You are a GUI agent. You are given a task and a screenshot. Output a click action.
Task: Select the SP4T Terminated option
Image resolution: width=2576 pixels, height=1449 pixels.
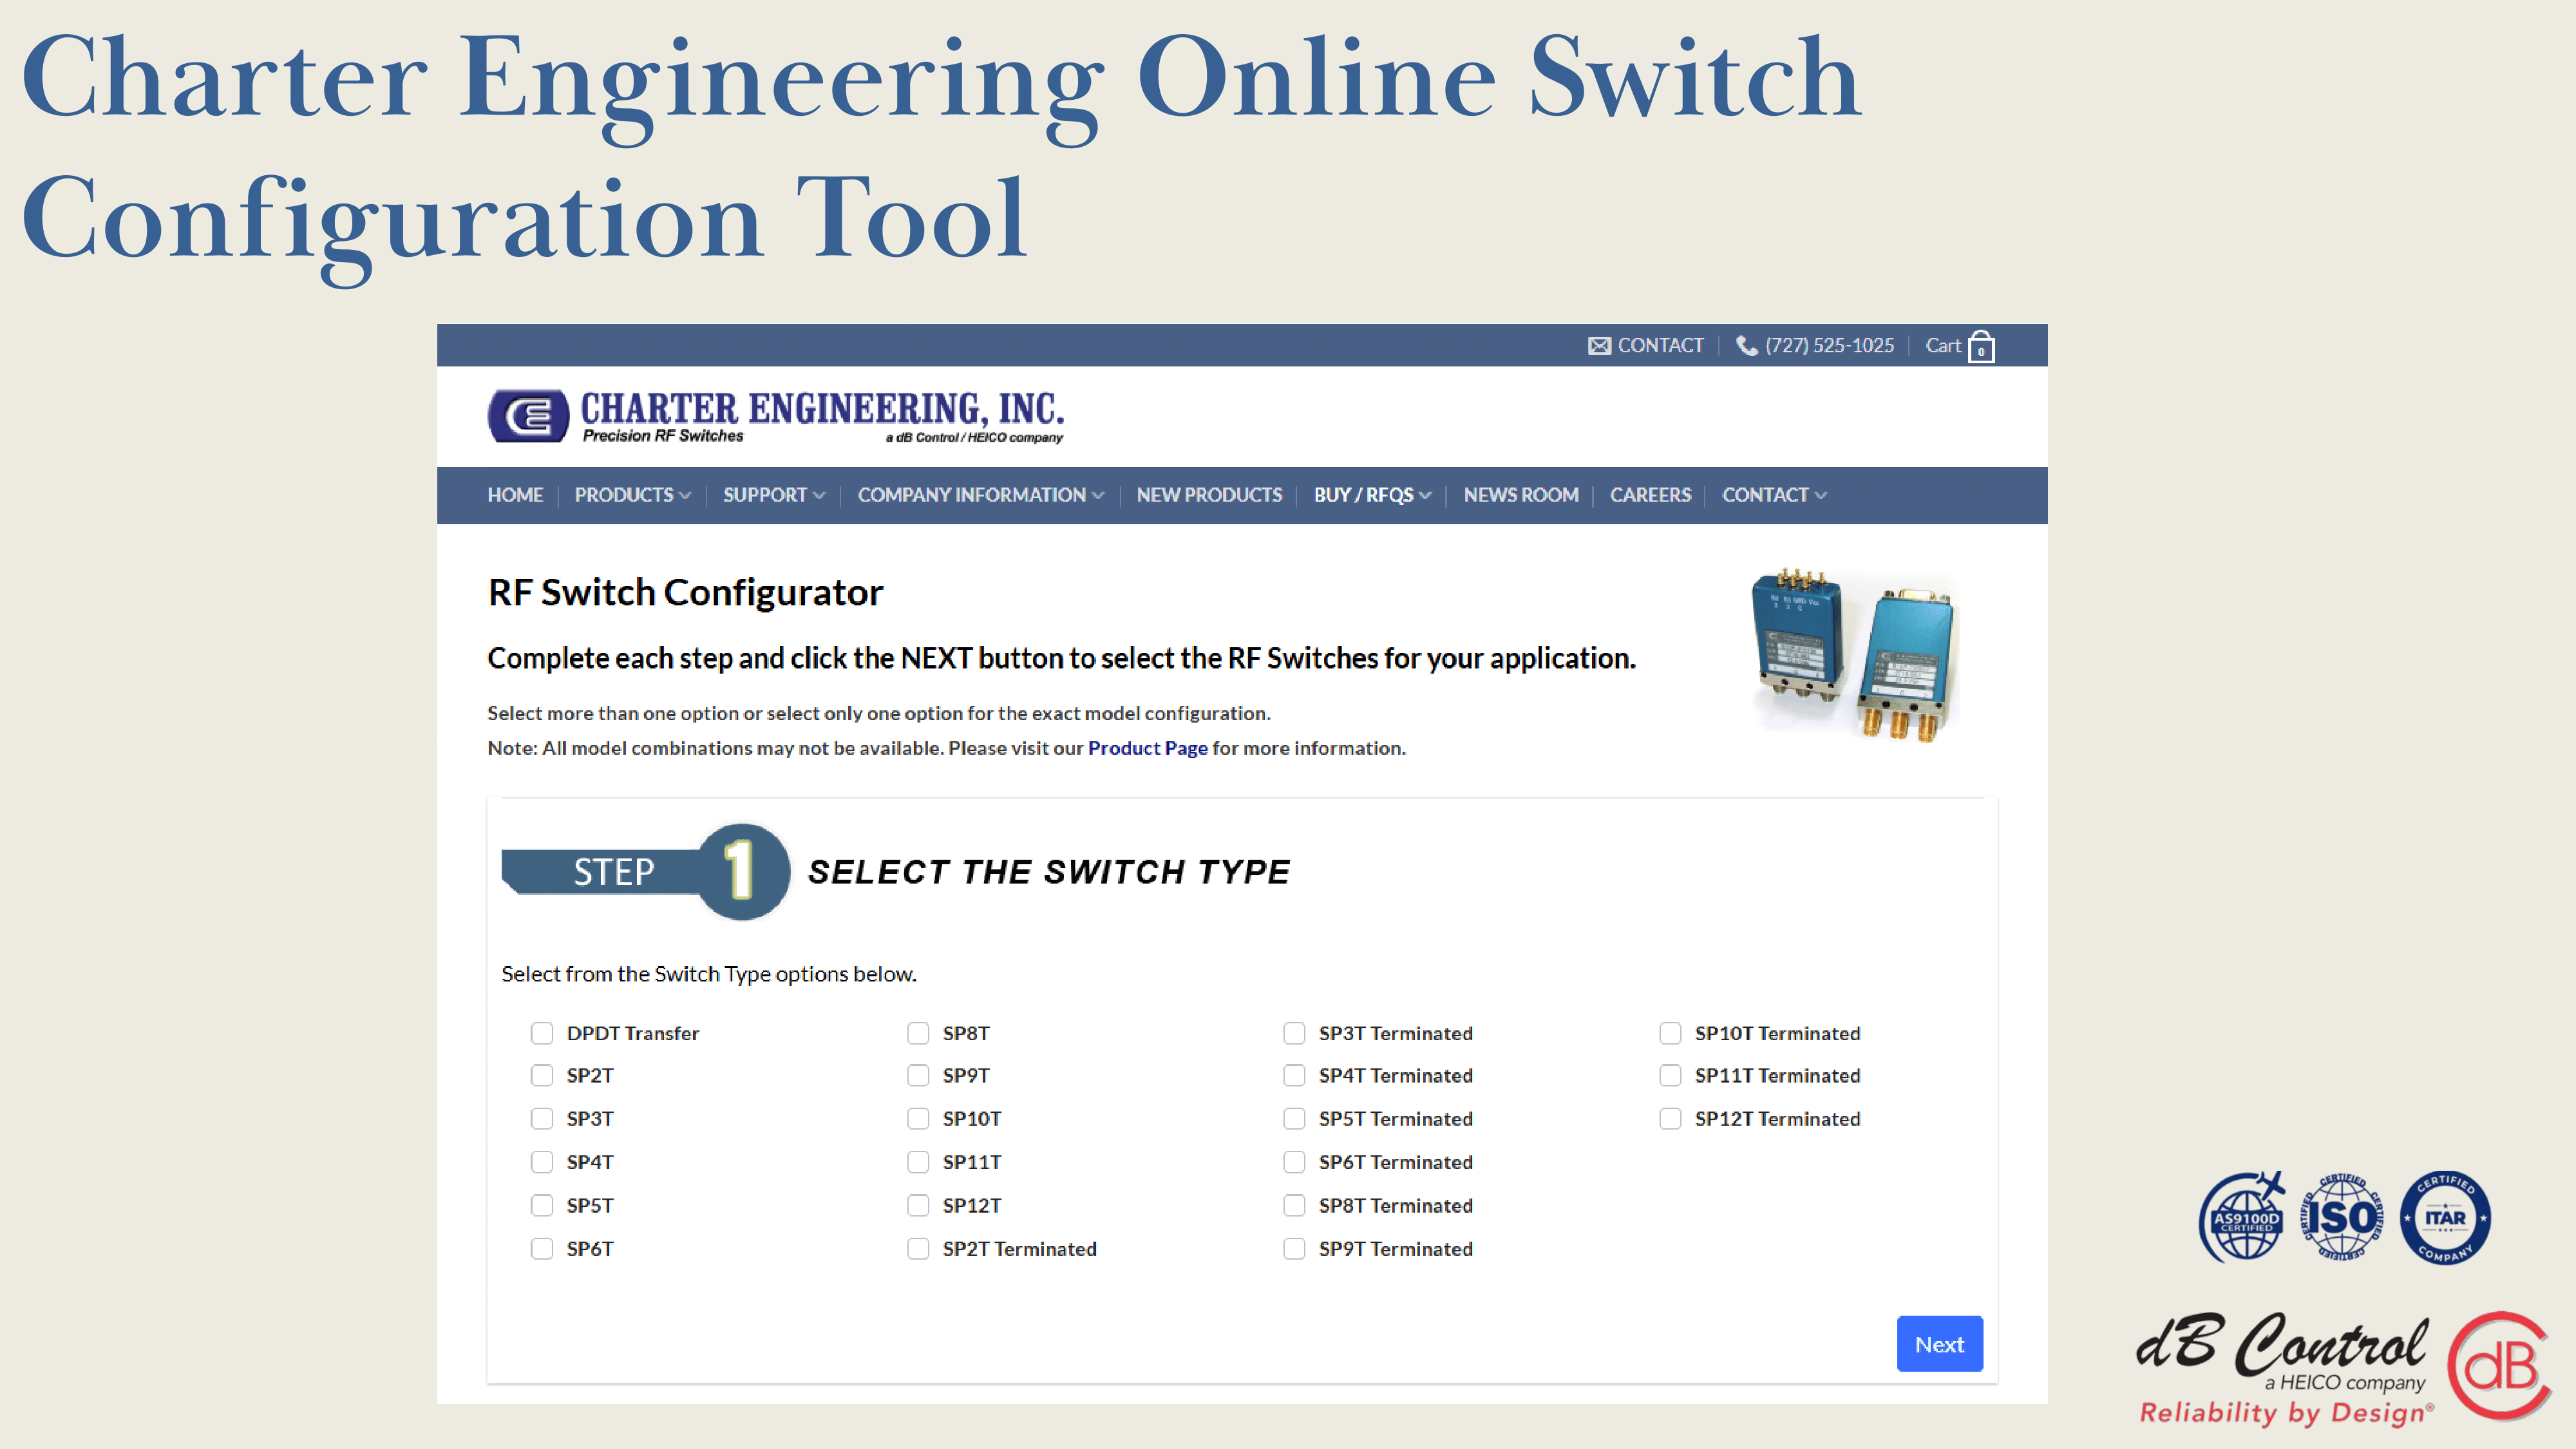(1294, 1076)
